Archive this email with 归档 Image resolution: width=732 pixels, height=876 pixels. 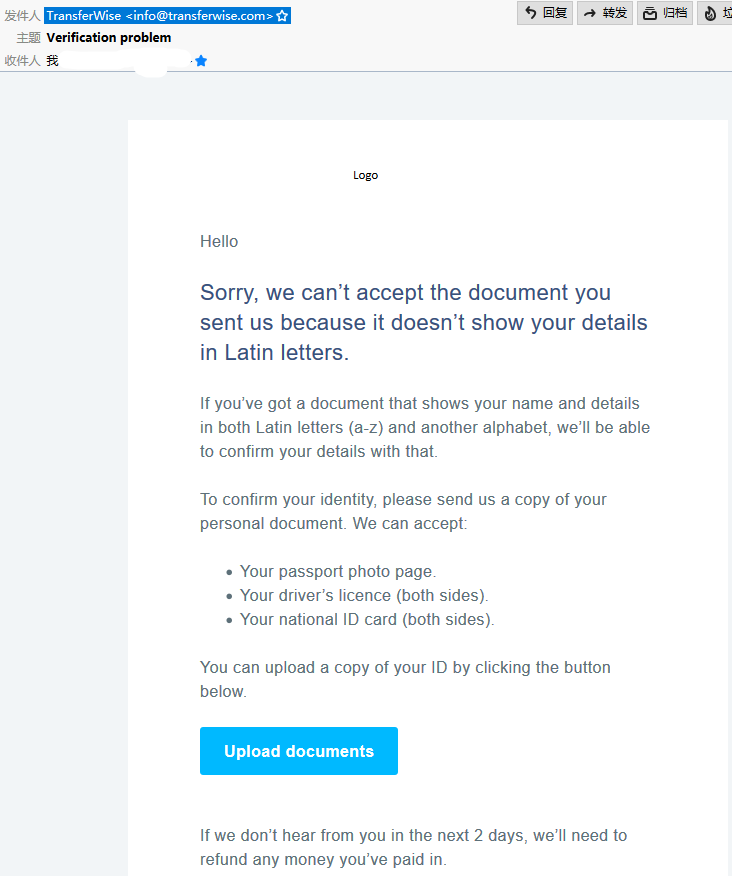click(x=665, y=13)
